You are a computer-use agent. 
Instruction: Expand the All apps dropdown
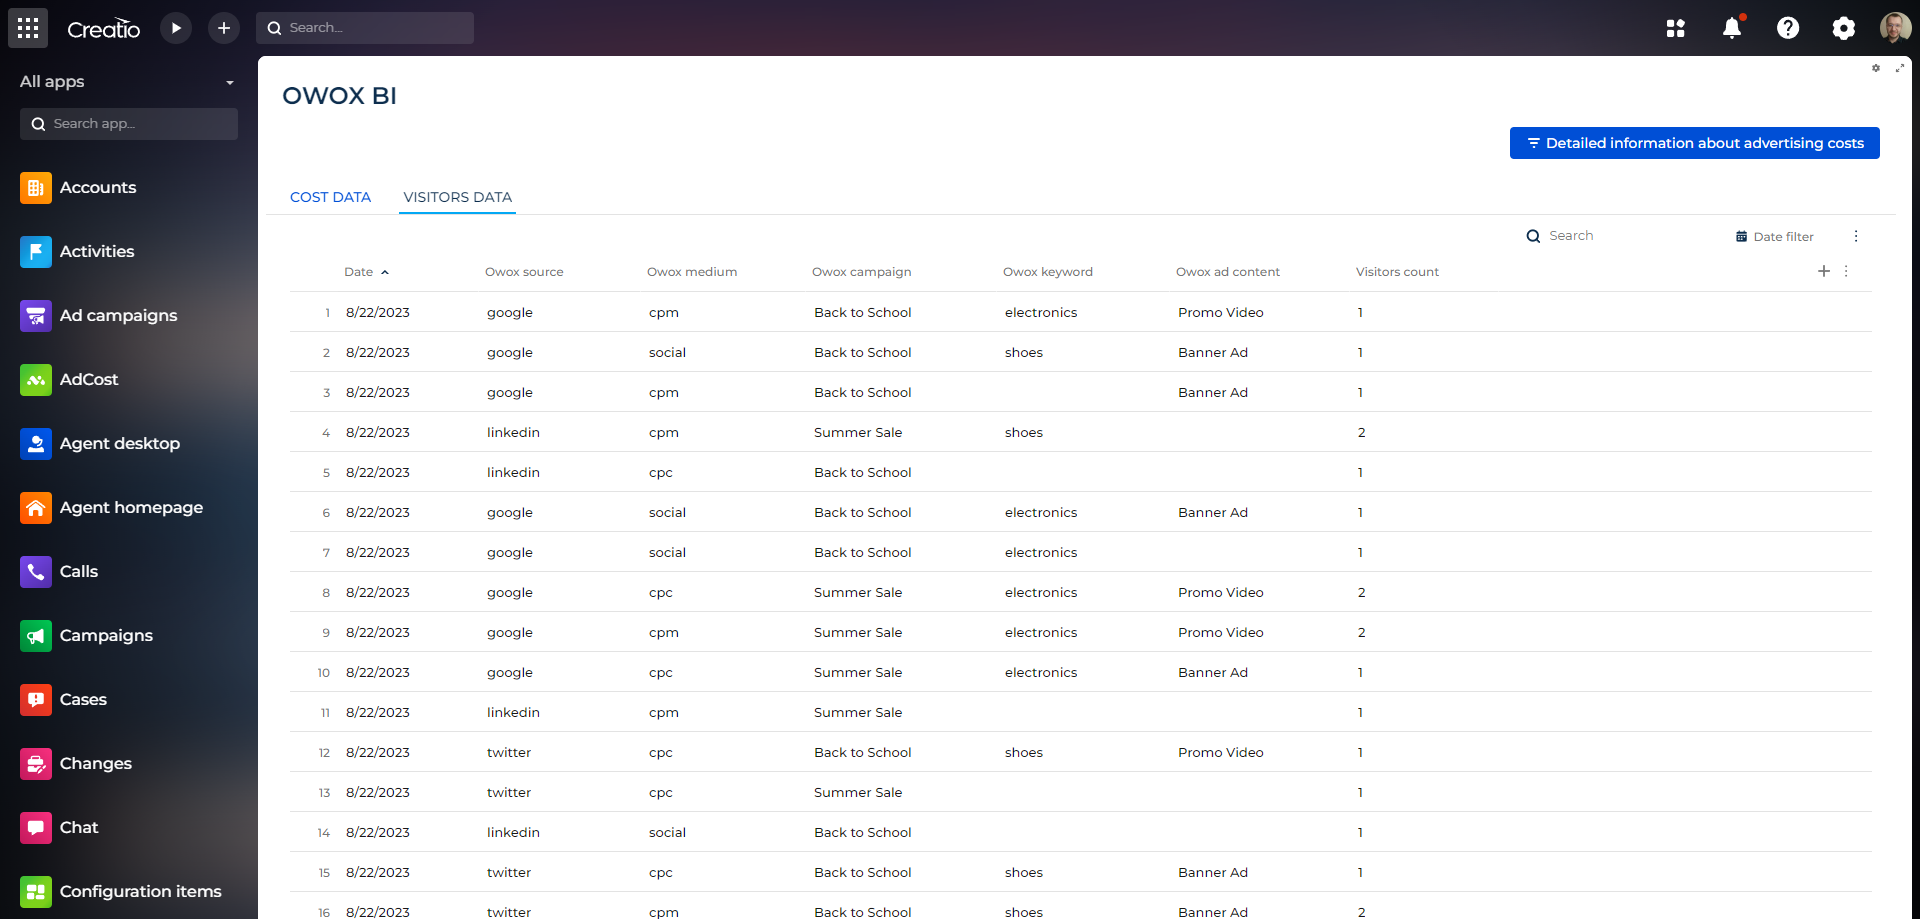(229, 82)
